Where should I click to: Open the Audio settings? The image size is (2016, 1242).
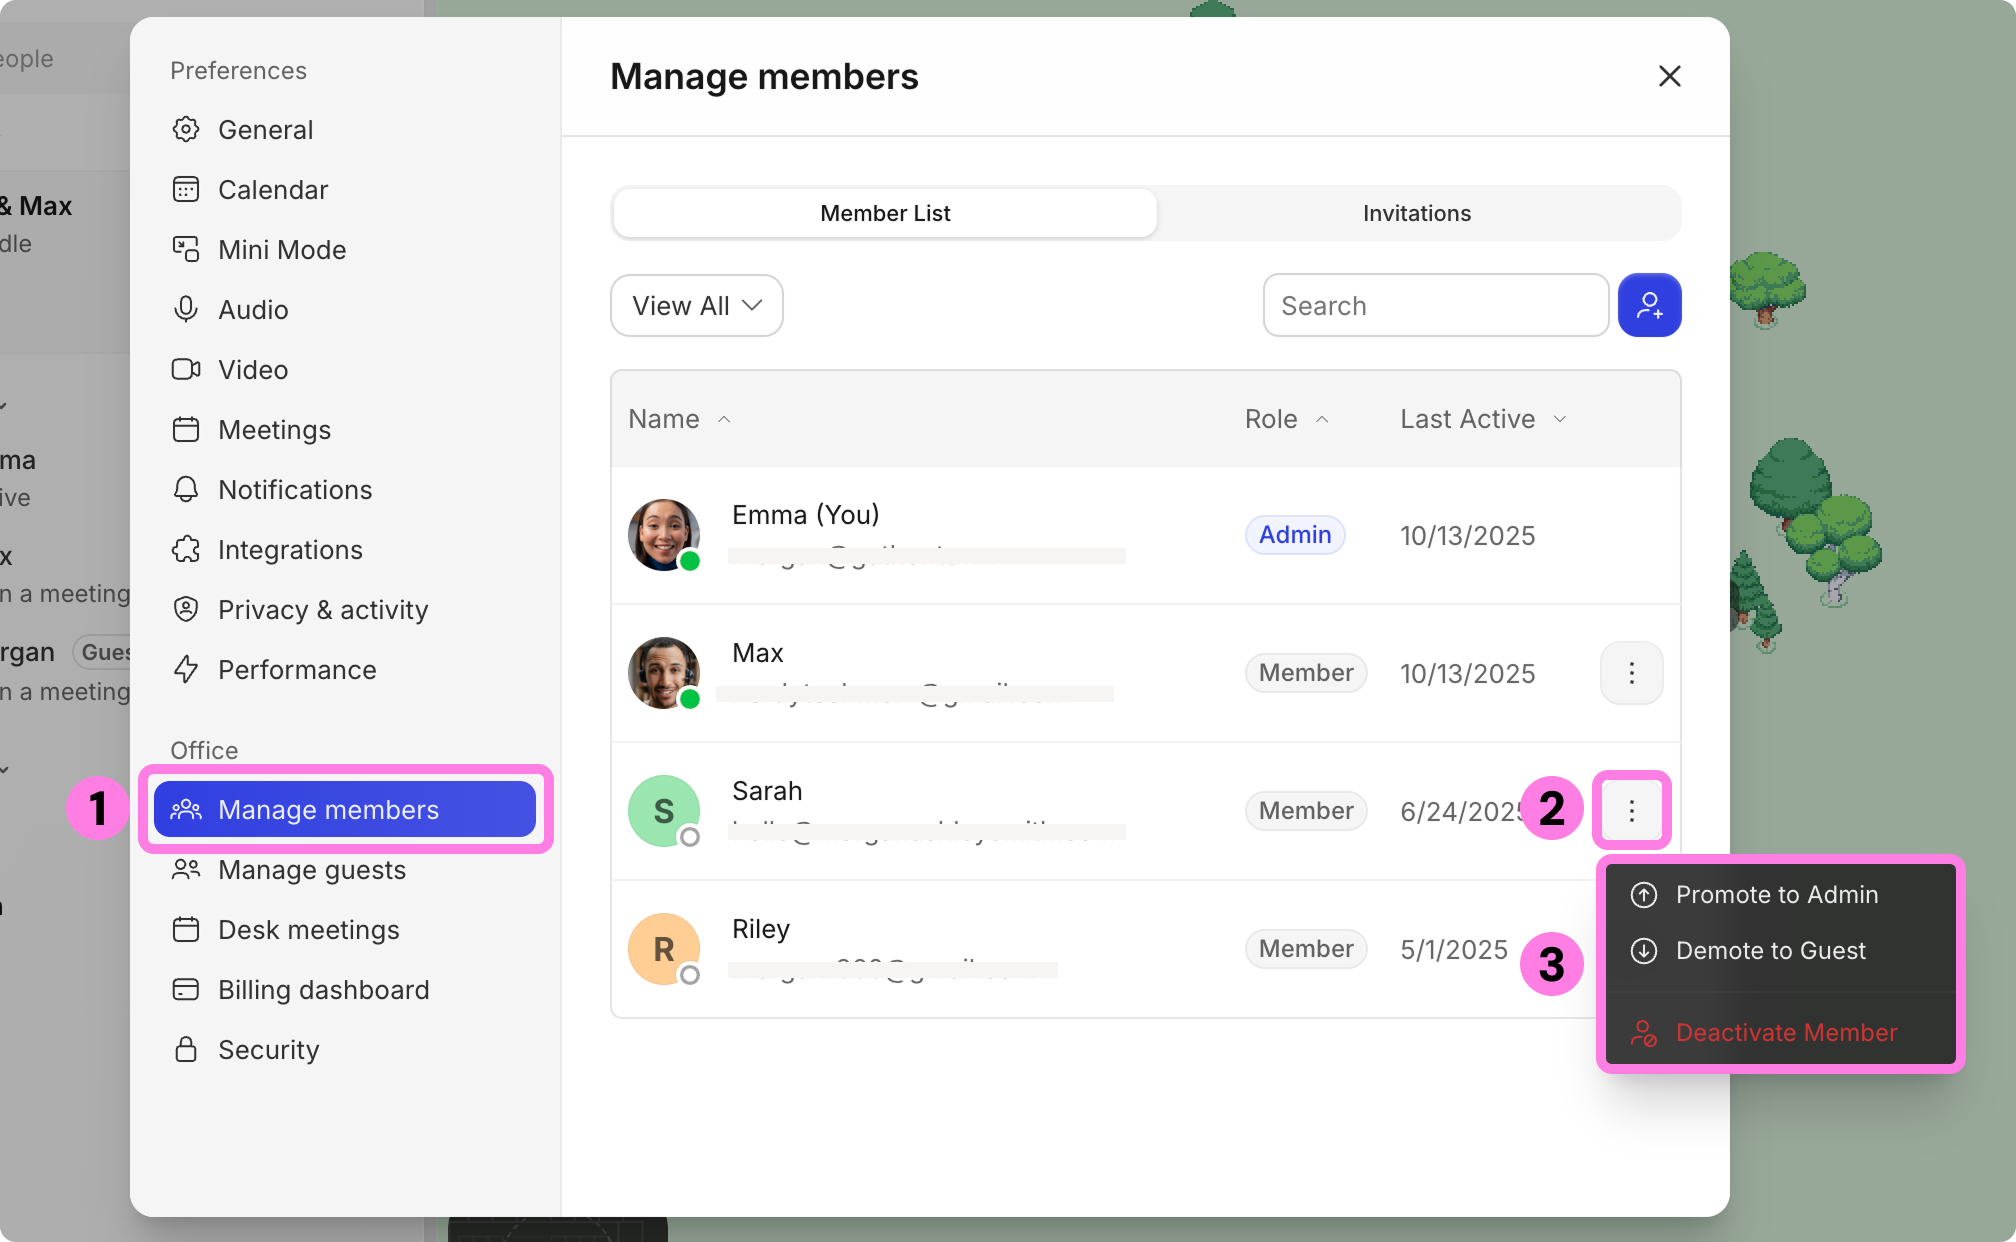(345, 310)
